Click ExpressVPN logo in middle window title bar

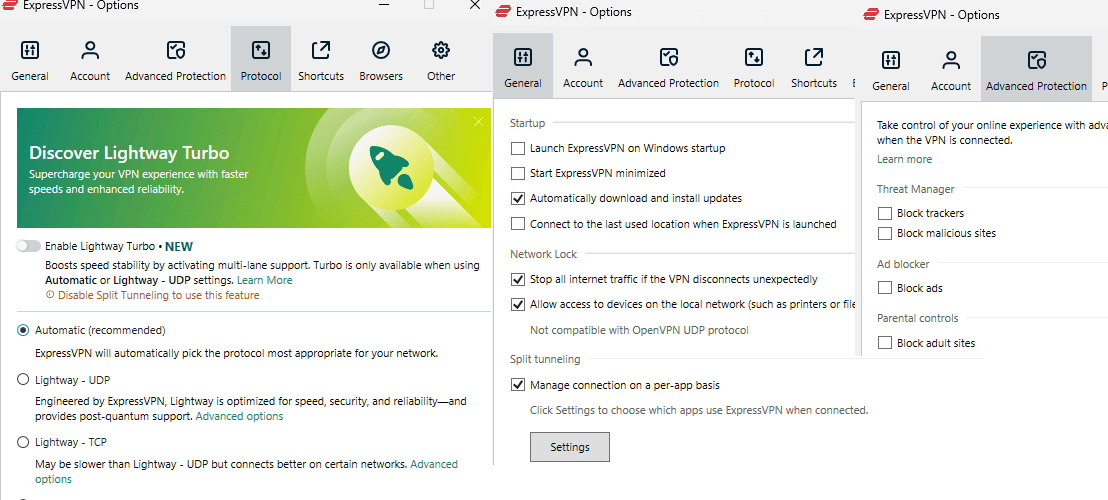point(502,11)
